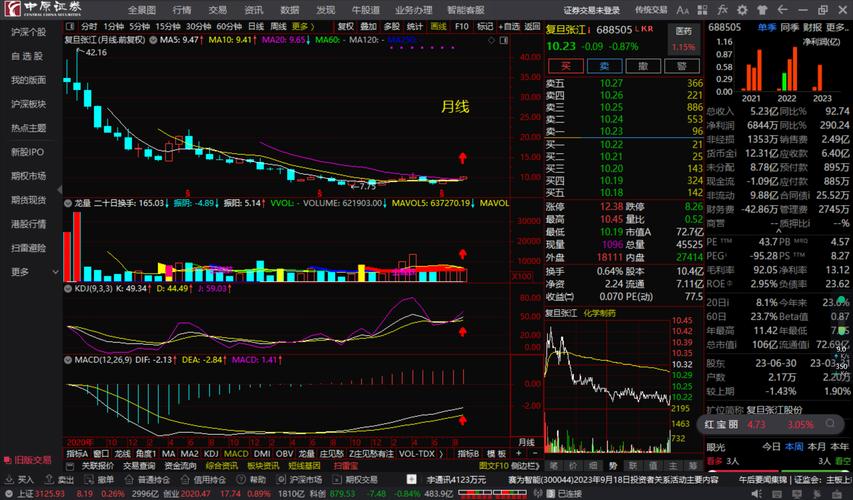
Task: Toggle the MACD(12,26,9) indicator circle
Action: 68,360
